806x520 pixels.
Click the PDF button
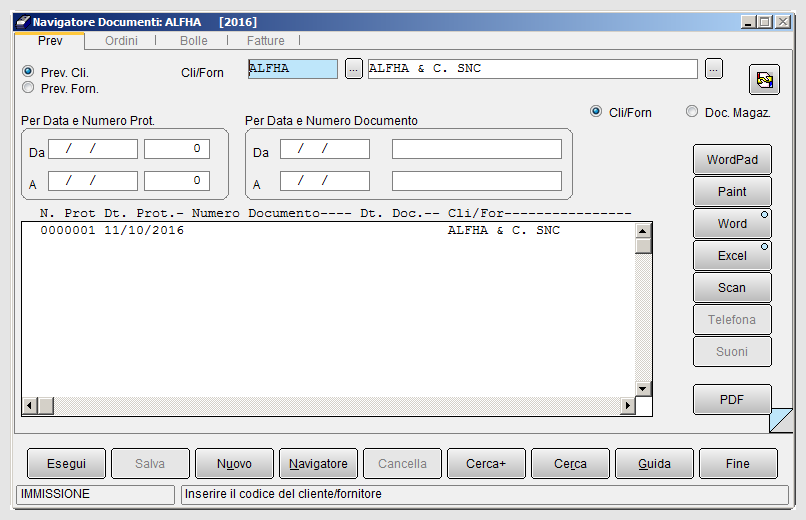[732, 399]
